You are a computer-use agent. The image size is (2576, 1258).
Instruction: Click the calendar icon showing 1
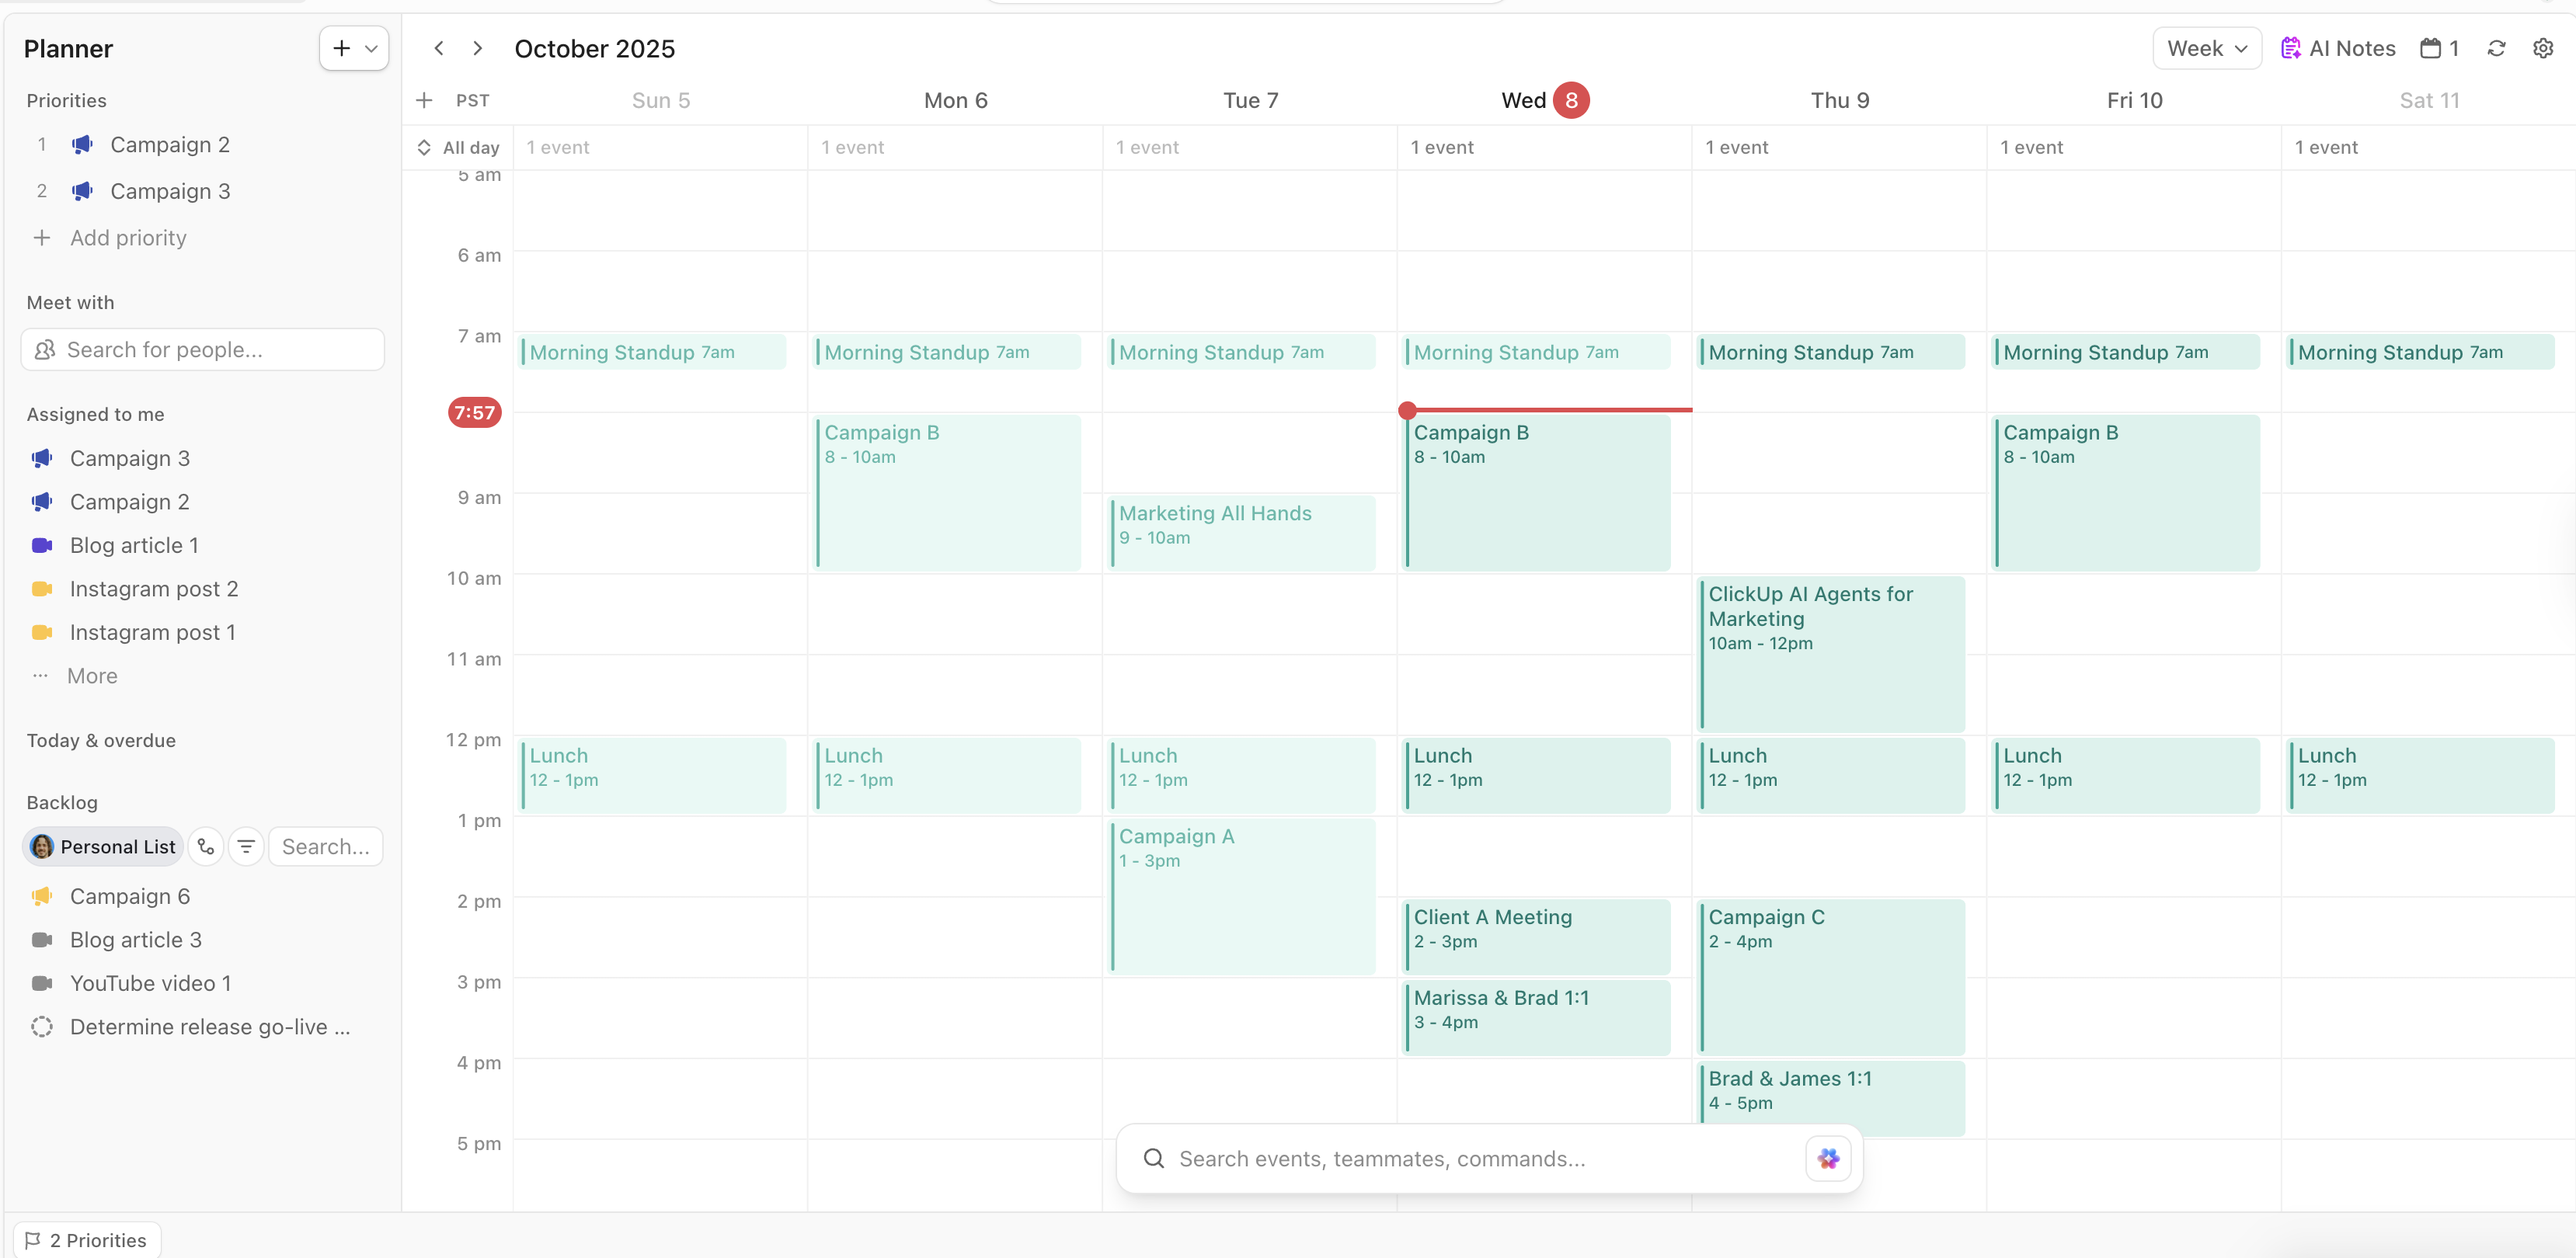coord(2438,47)
